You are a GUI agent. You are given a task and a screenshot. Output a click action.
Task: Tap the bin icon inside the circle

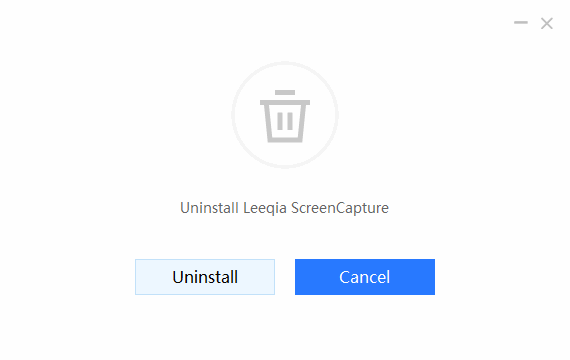click(x=285, y=116)
